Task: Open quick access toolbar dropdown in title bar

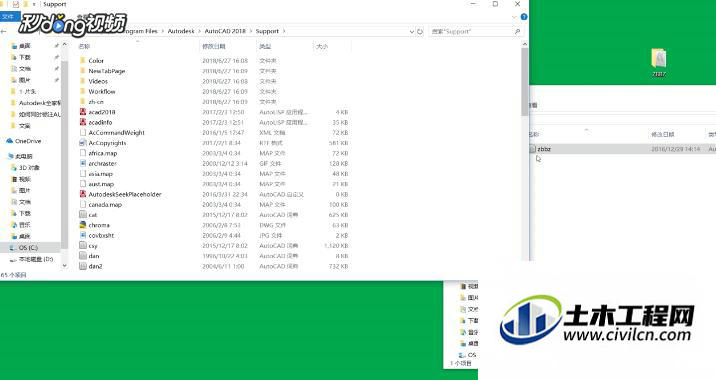Action: pos(34,4)
